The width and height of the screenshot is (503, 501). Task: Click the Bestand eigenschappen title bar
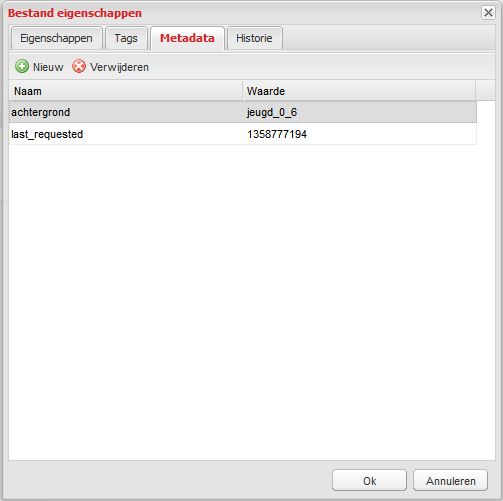[243, 13]
